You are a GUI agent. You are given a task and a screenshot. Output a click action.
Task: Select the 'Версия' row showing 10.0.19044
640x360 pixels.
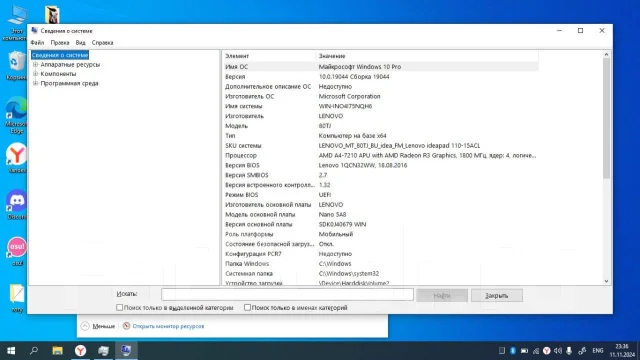[380, 77]
